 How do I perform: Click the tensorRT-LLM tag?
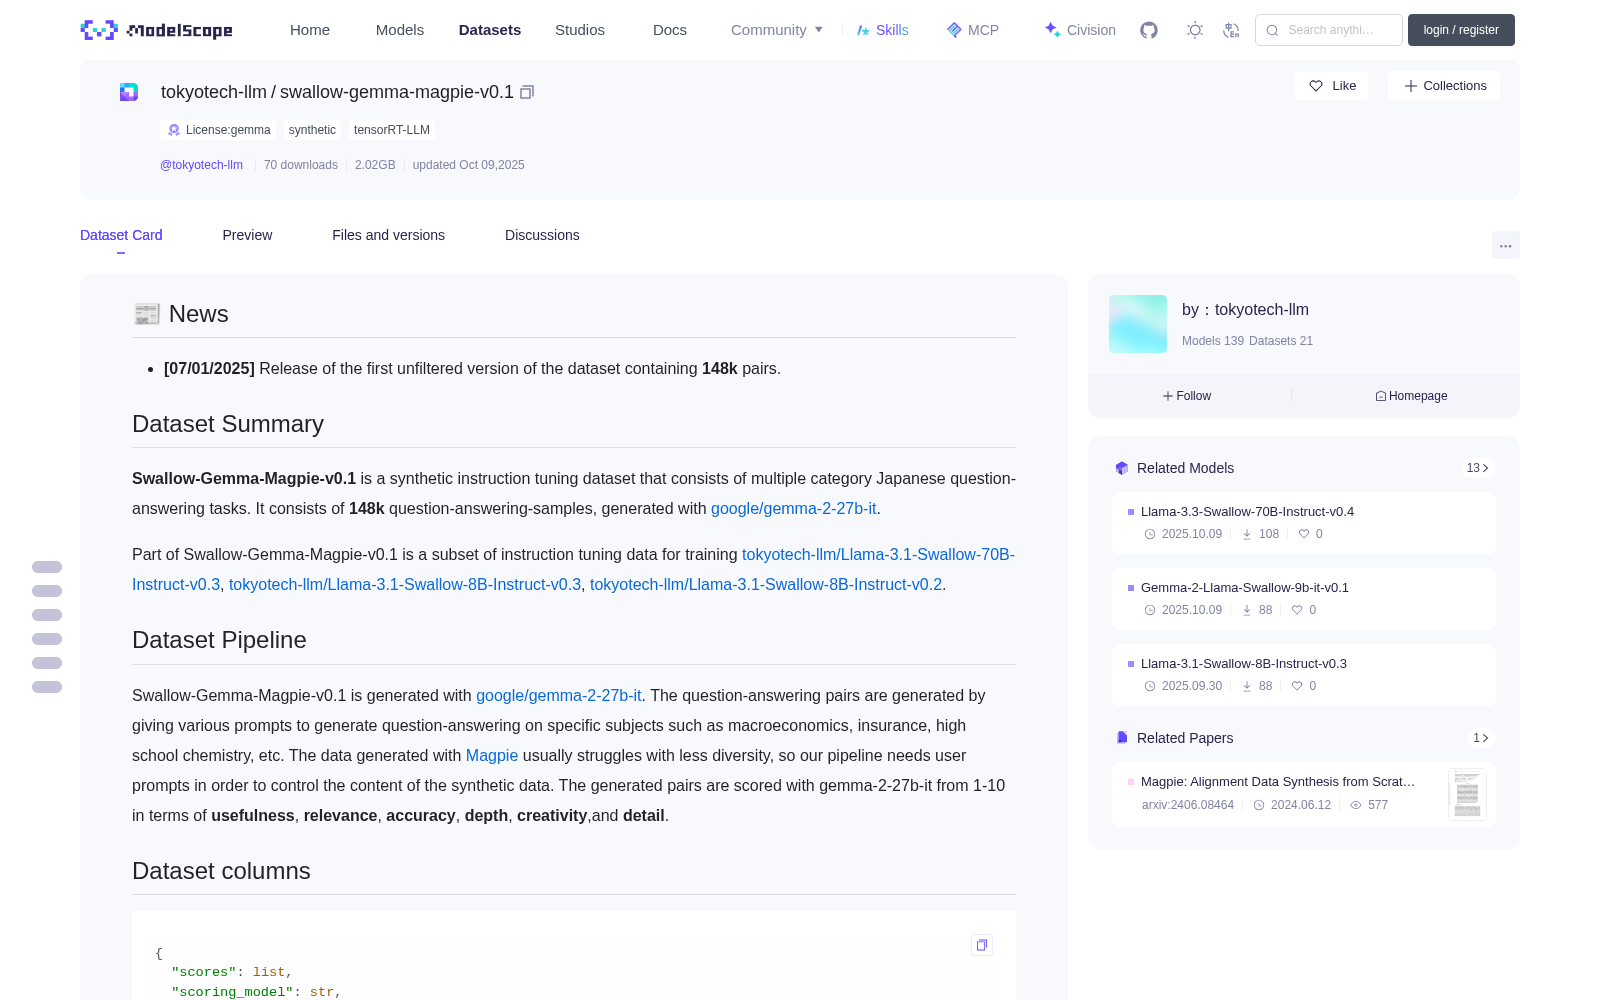tap(392, 130)
